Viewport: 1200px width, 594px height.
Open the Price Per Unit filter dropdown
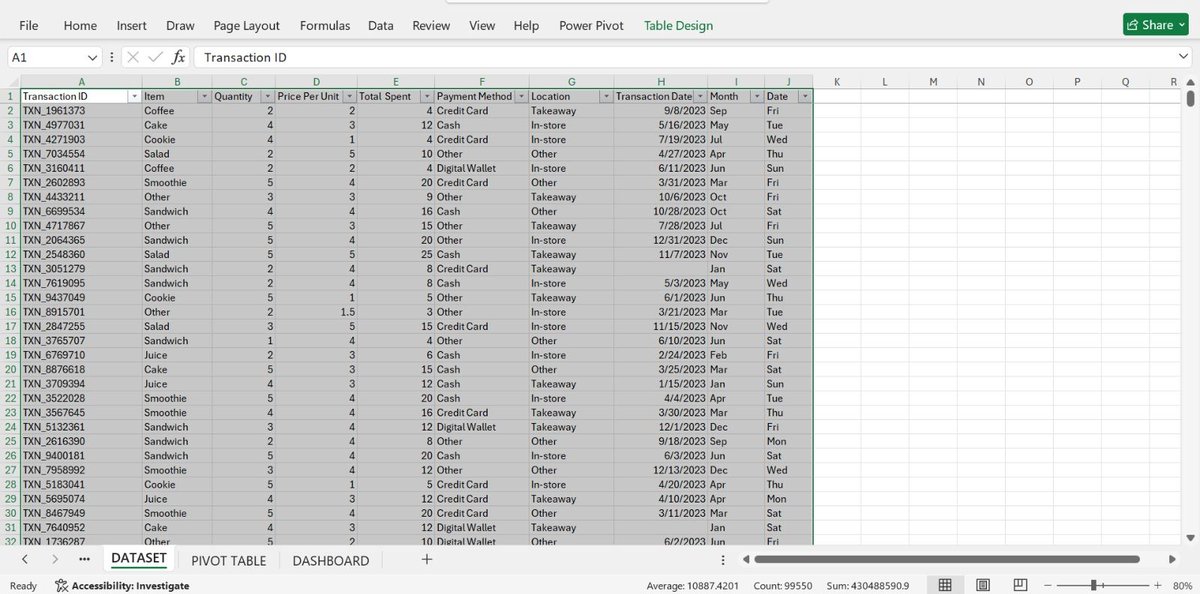[x=349, y=96]
